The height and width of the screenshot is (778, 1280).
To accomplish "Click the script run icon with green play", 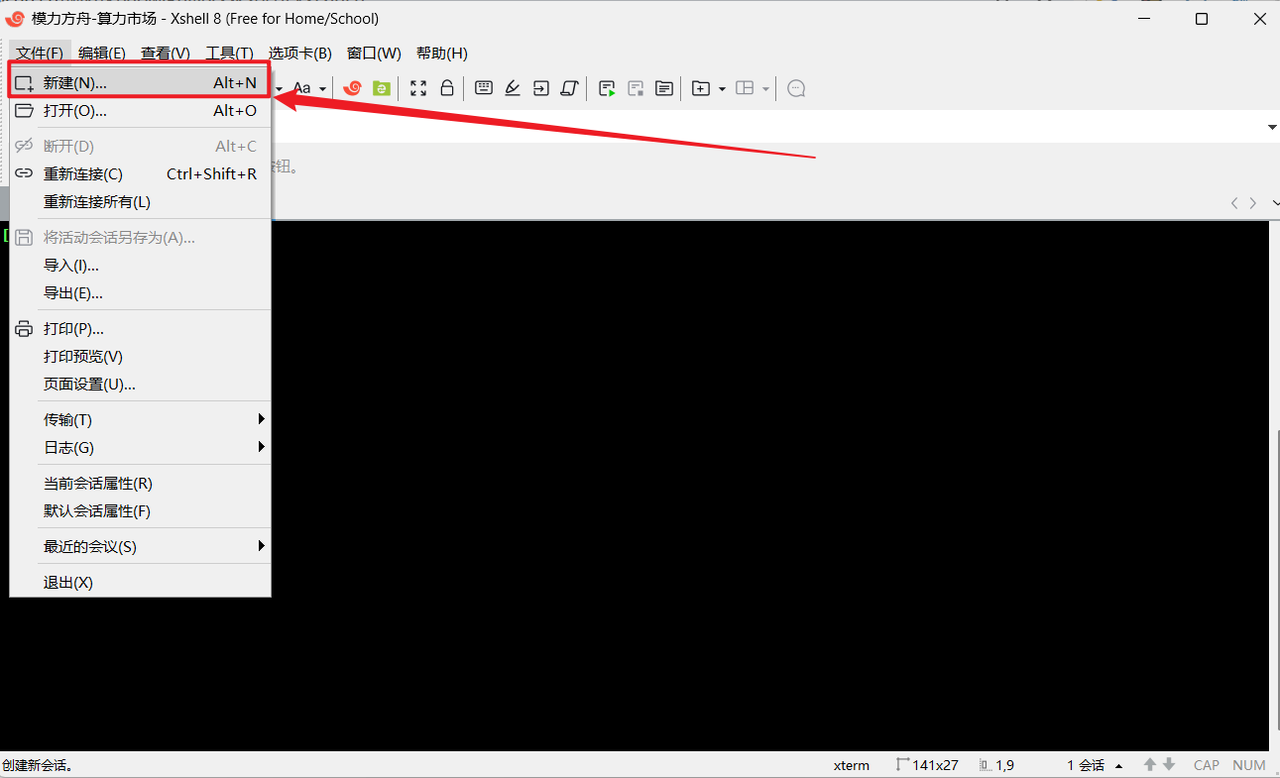I will click(607, 88).
